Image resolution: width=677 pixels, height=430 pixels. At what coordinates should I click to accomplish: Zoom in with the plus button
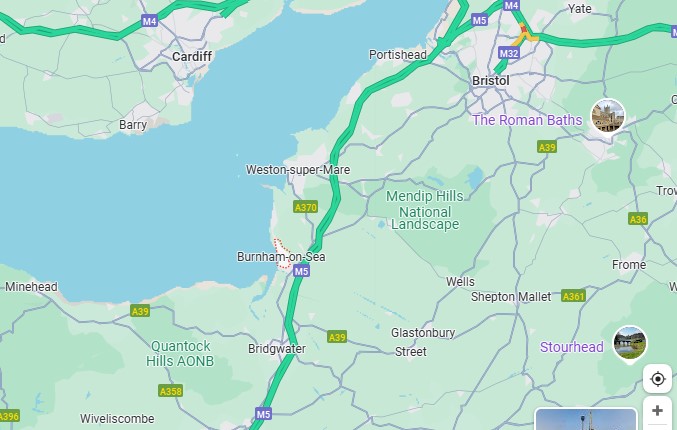[x=657, y=410]
